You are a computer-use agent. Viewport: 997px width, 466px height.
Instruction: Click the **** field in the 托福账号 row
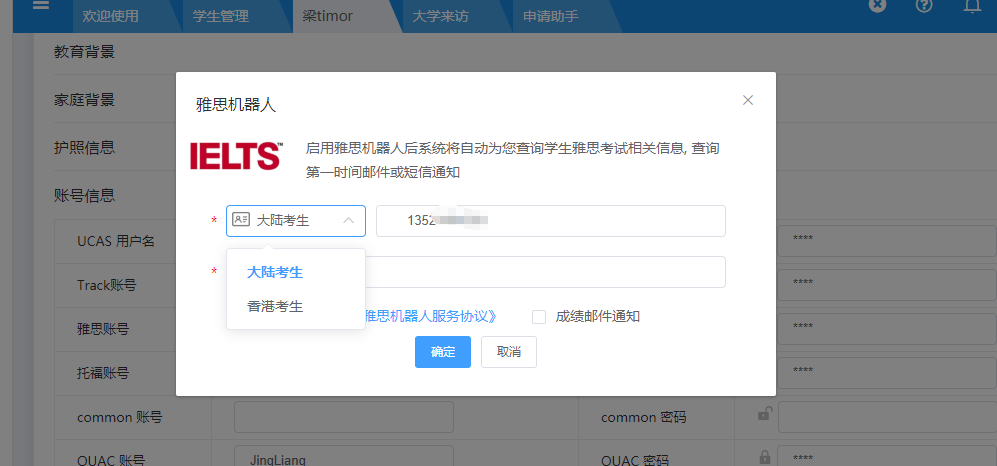point(887,371)
